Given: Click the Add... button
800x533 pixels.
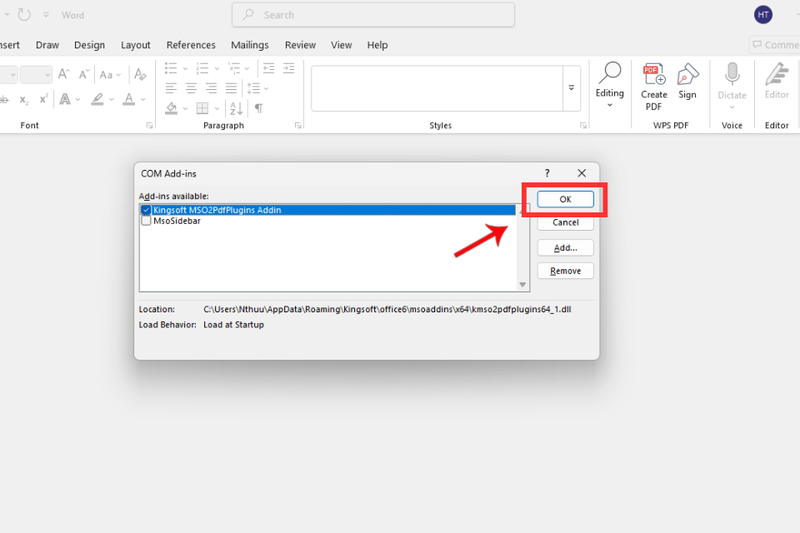Looking at the screenshot, I should pos(565,248).
